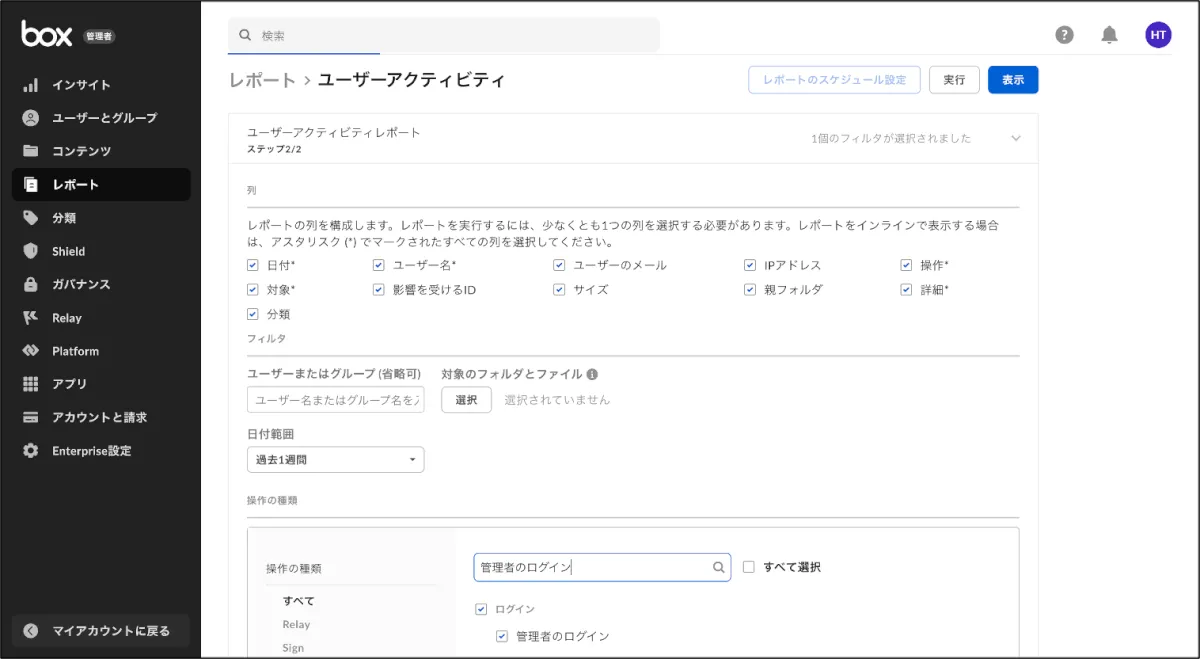Go to ユーザーとグループ in sidebar
The height and width of the screenshot is (659, 1200).
pyautogui.click(x=104, y=118)
